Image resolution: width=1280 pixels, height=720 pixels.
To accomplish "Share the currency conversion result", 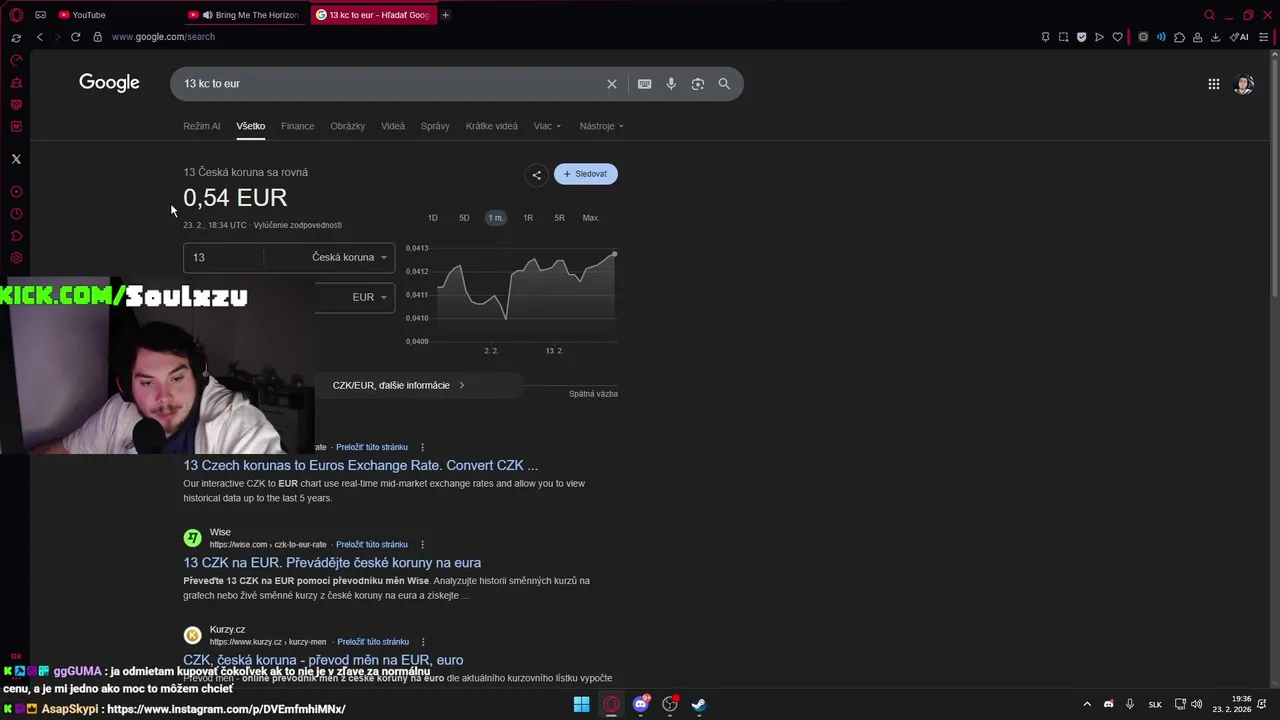I will [536, 175].
